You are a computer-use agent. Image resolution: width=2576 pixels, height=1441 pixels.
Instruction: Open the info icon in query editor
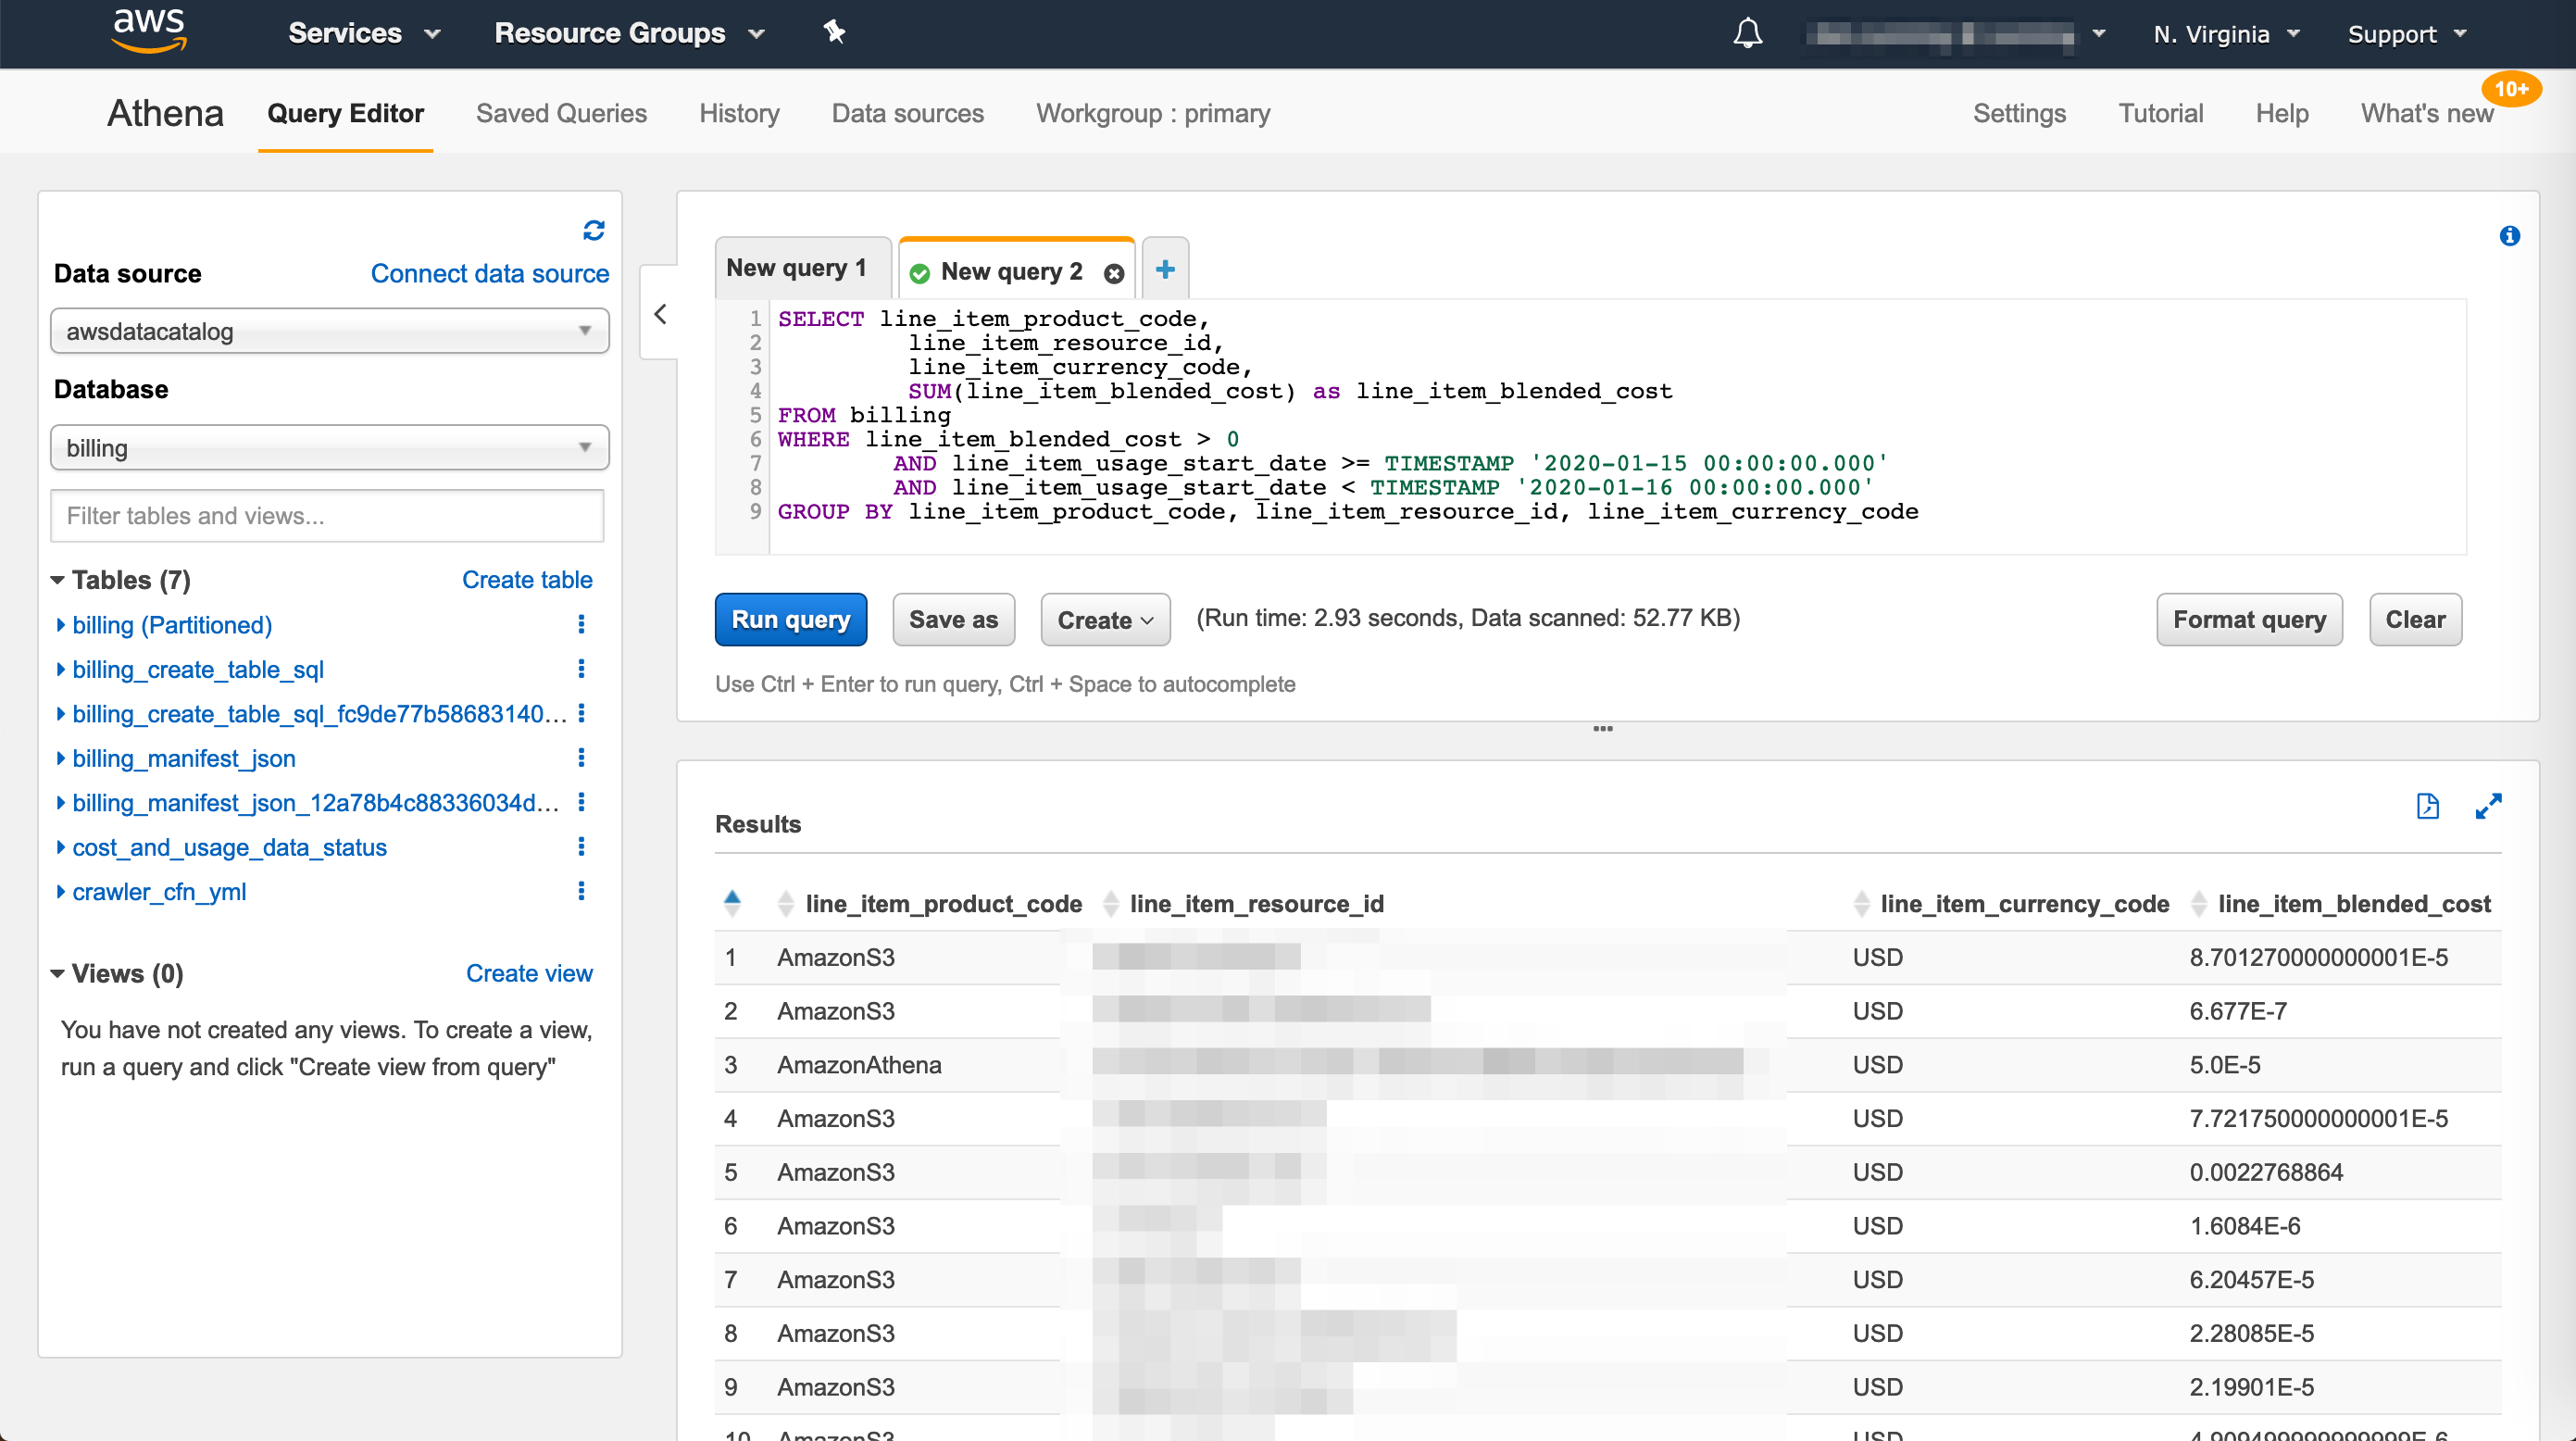[x=2509, y=236]
